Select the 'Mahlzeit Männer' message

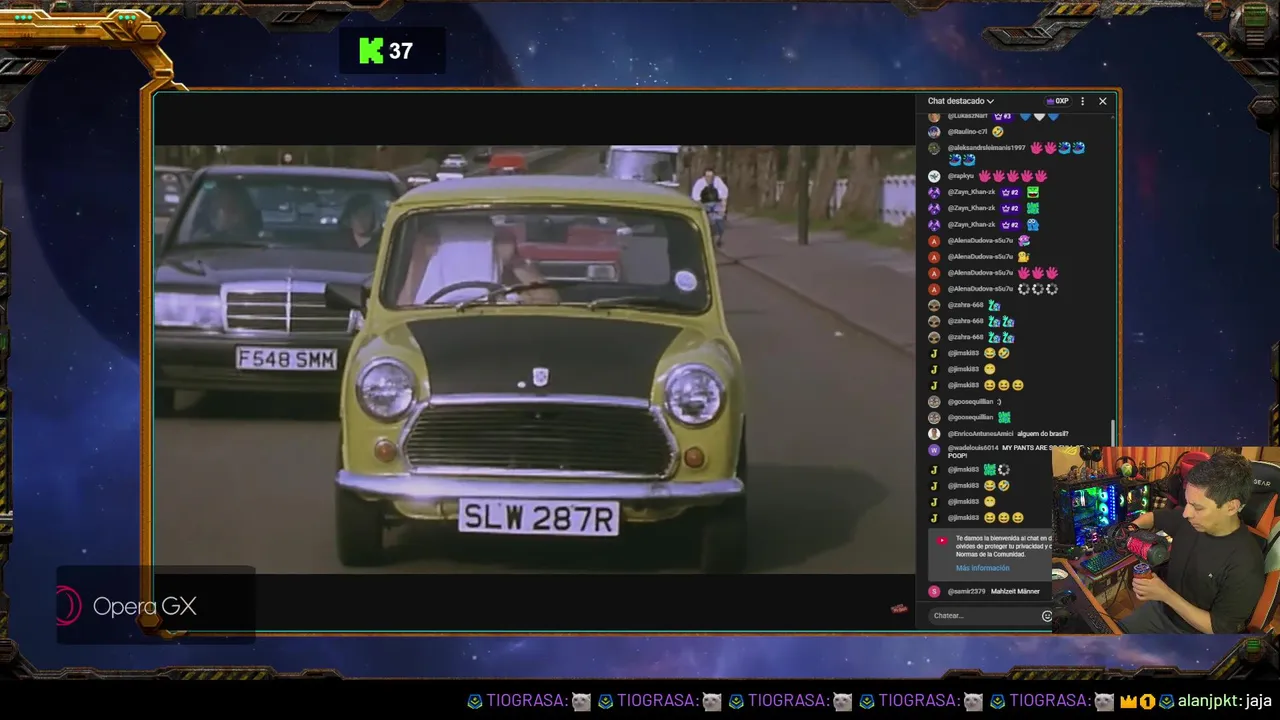[1015, 591]
